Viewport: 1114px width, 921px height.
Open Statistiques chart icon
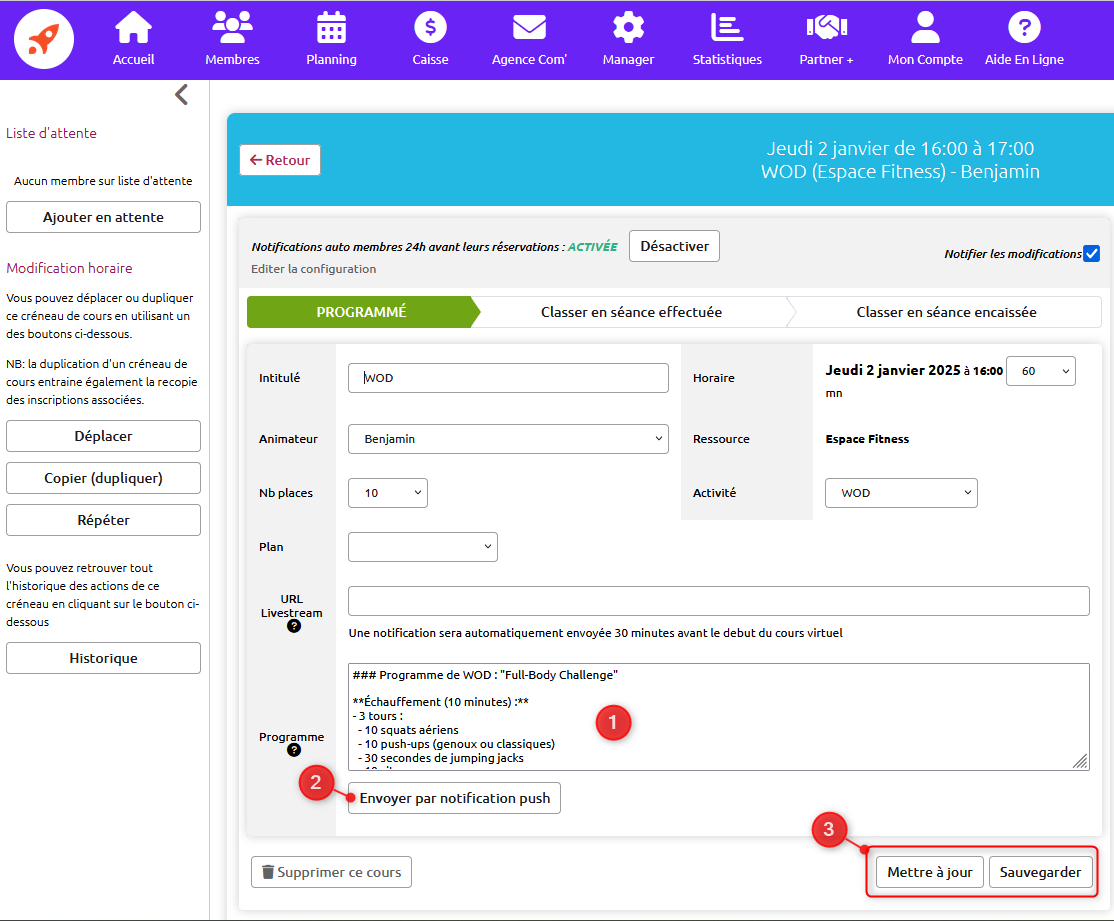point(727,28)
